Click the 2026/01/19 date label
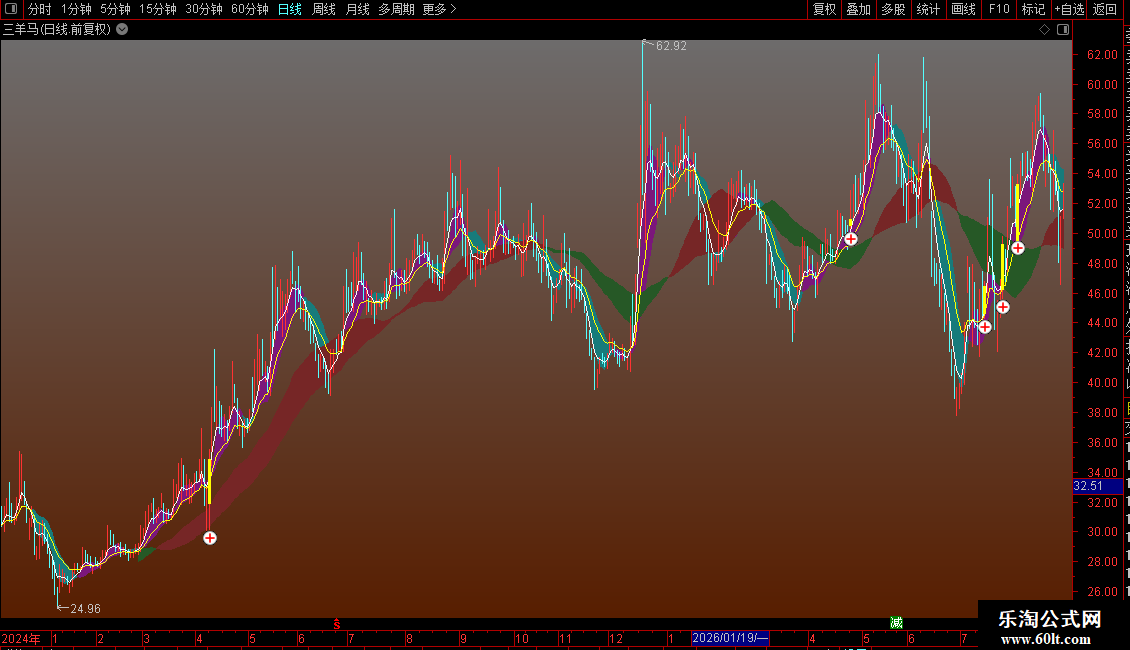 coord(730,638)
